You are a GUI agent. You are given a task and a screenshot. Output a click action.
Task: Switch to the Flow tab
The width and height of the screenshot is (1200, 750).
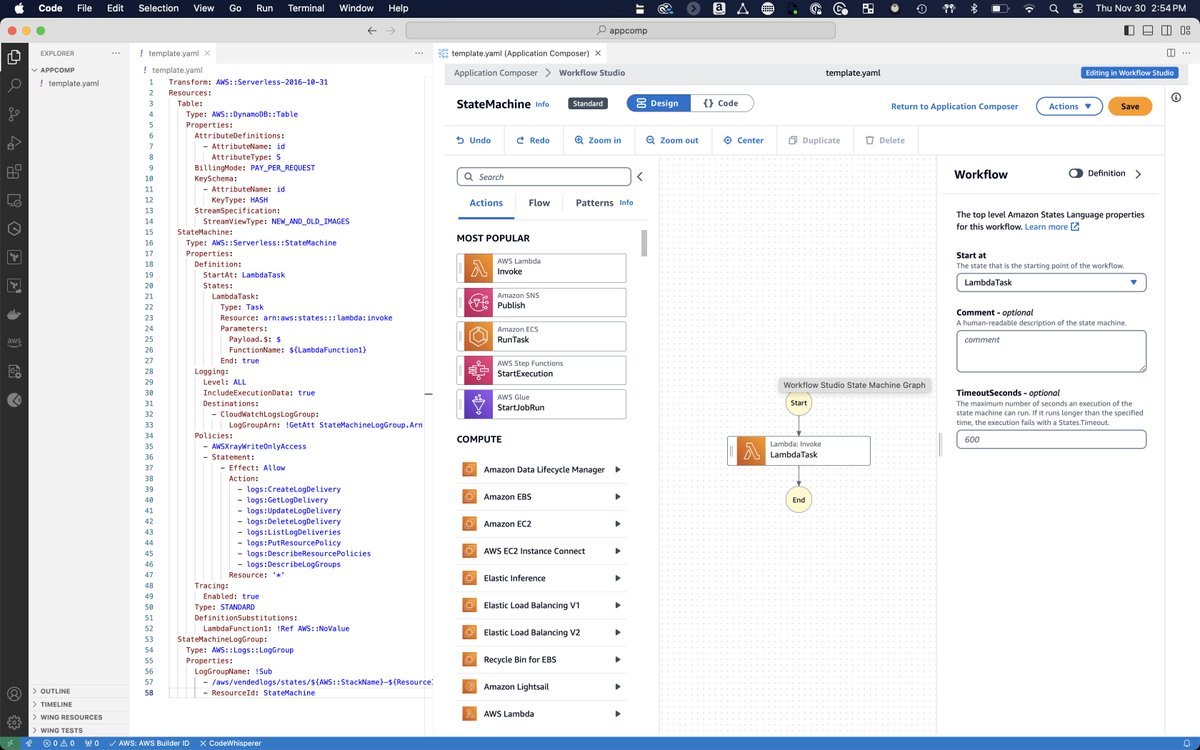click(539, 202)
